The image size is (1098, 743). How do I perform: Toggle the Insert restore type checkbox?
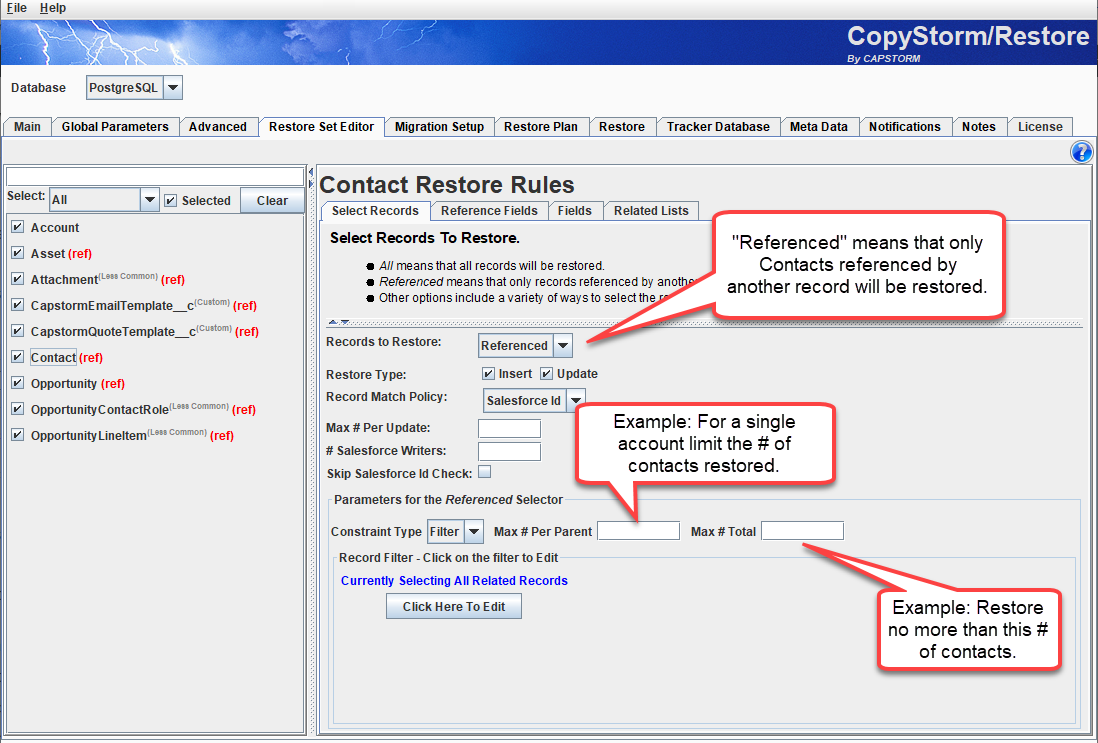pyautogui.click(x=488, y=373)
